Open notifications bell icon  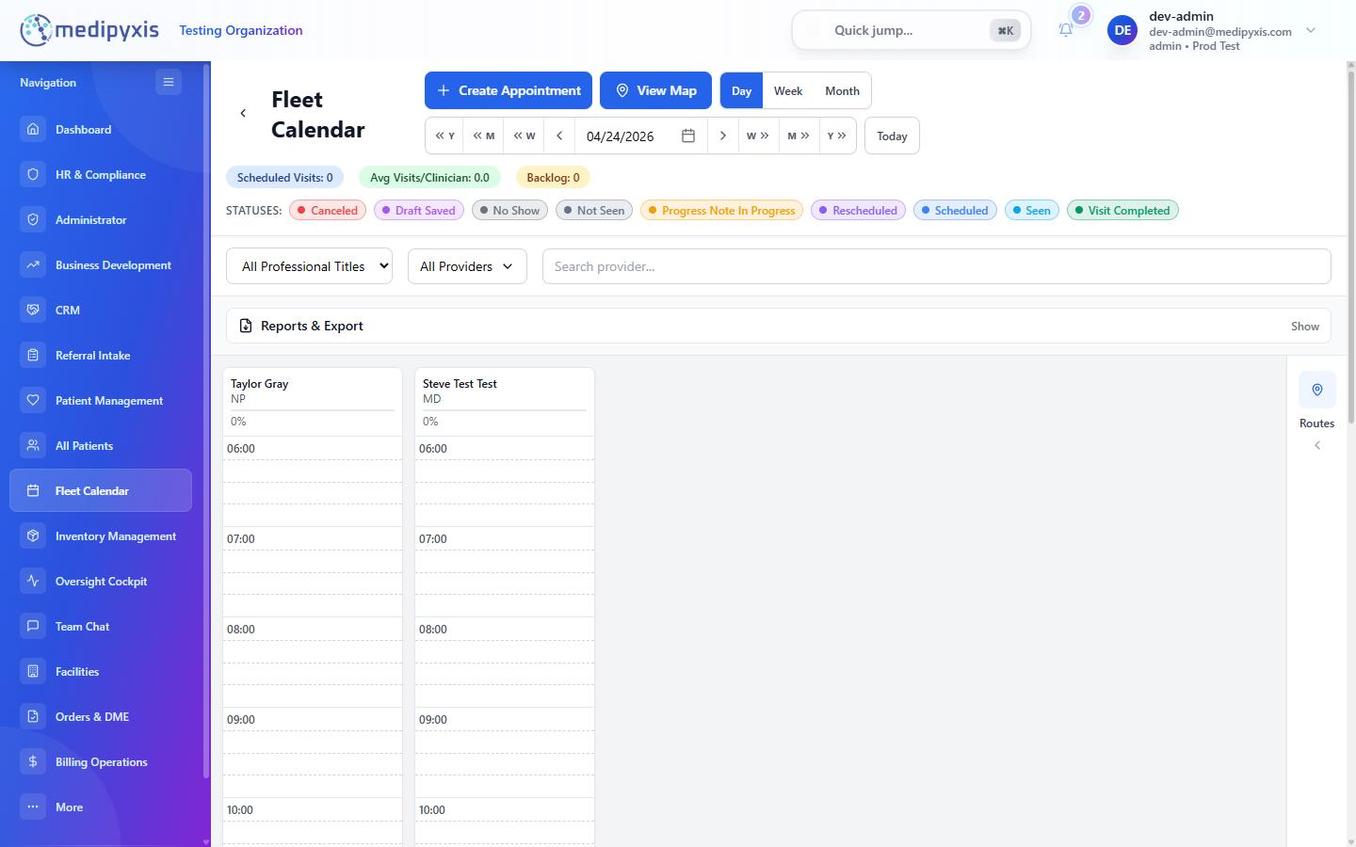pyautogui.click(x=1066, y=30)
